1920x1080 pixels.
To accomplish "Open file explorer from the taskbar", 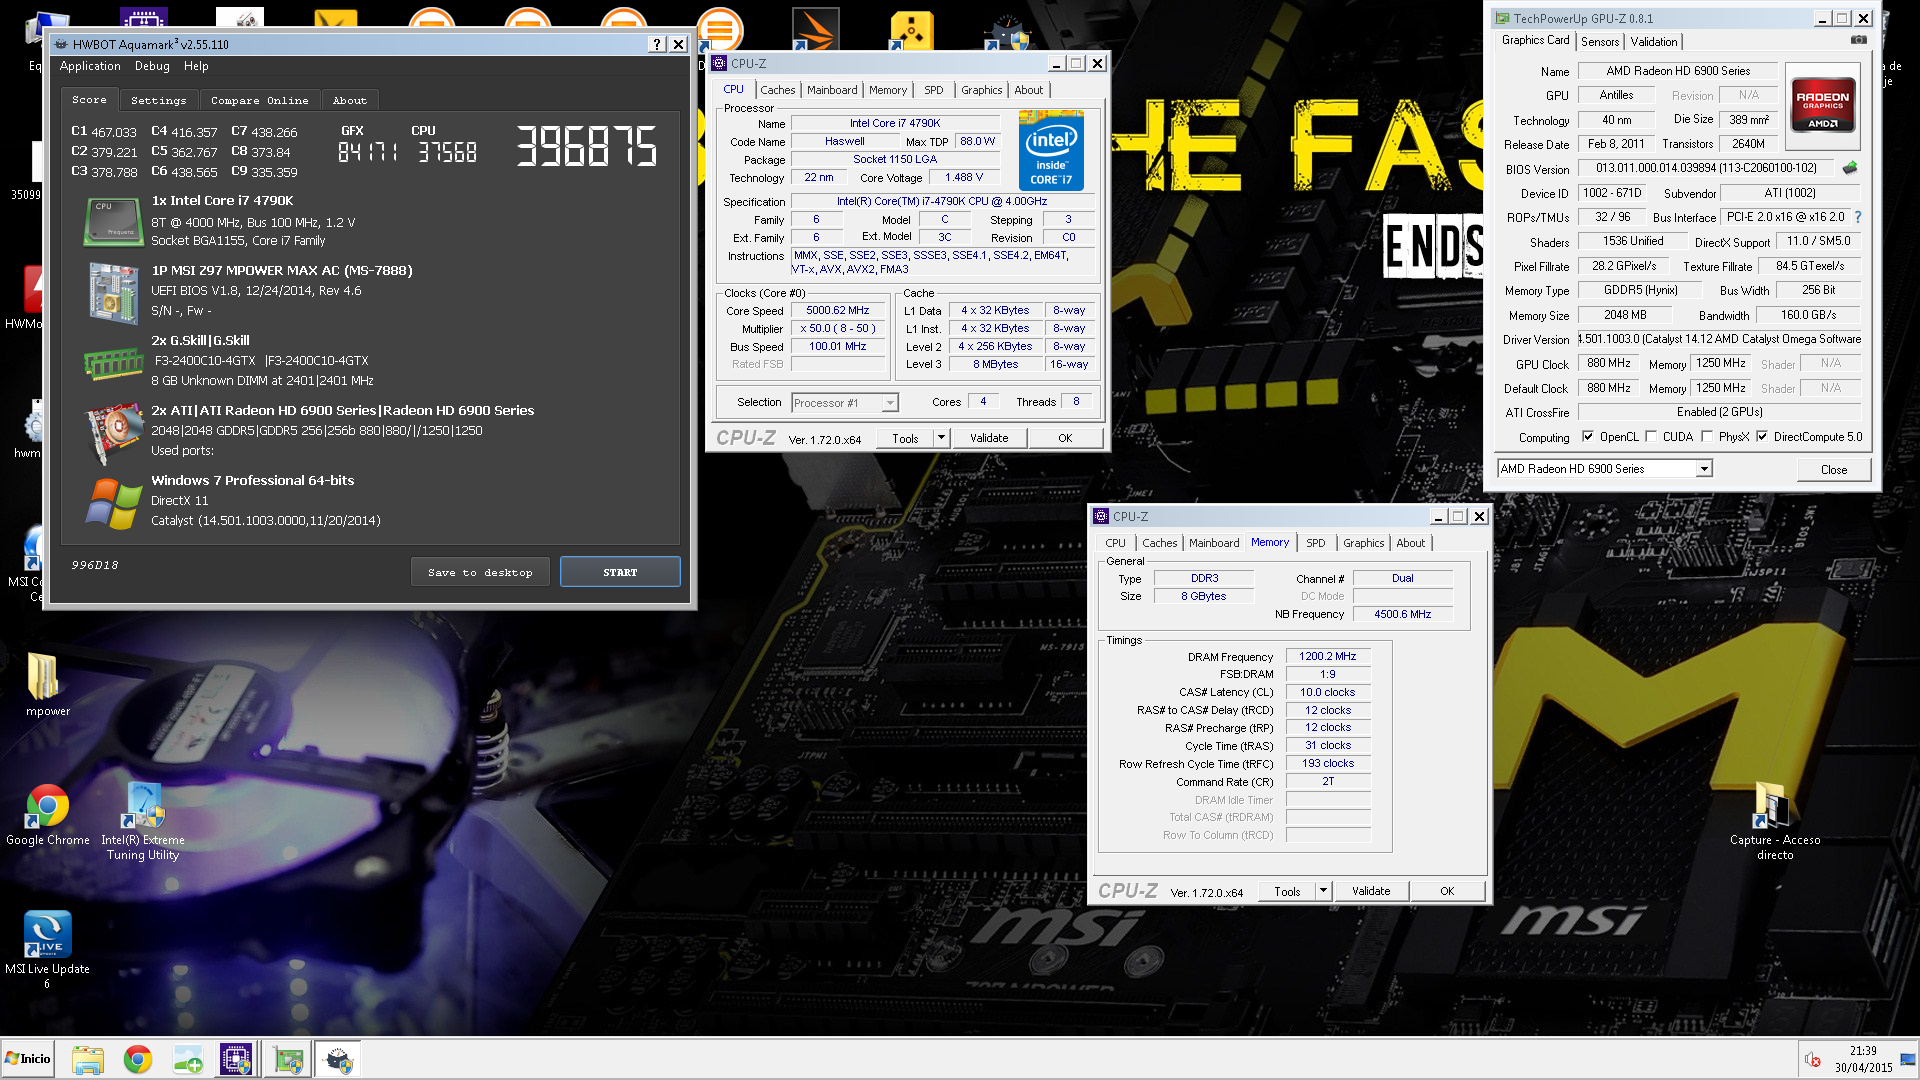I will [88, 1059].
